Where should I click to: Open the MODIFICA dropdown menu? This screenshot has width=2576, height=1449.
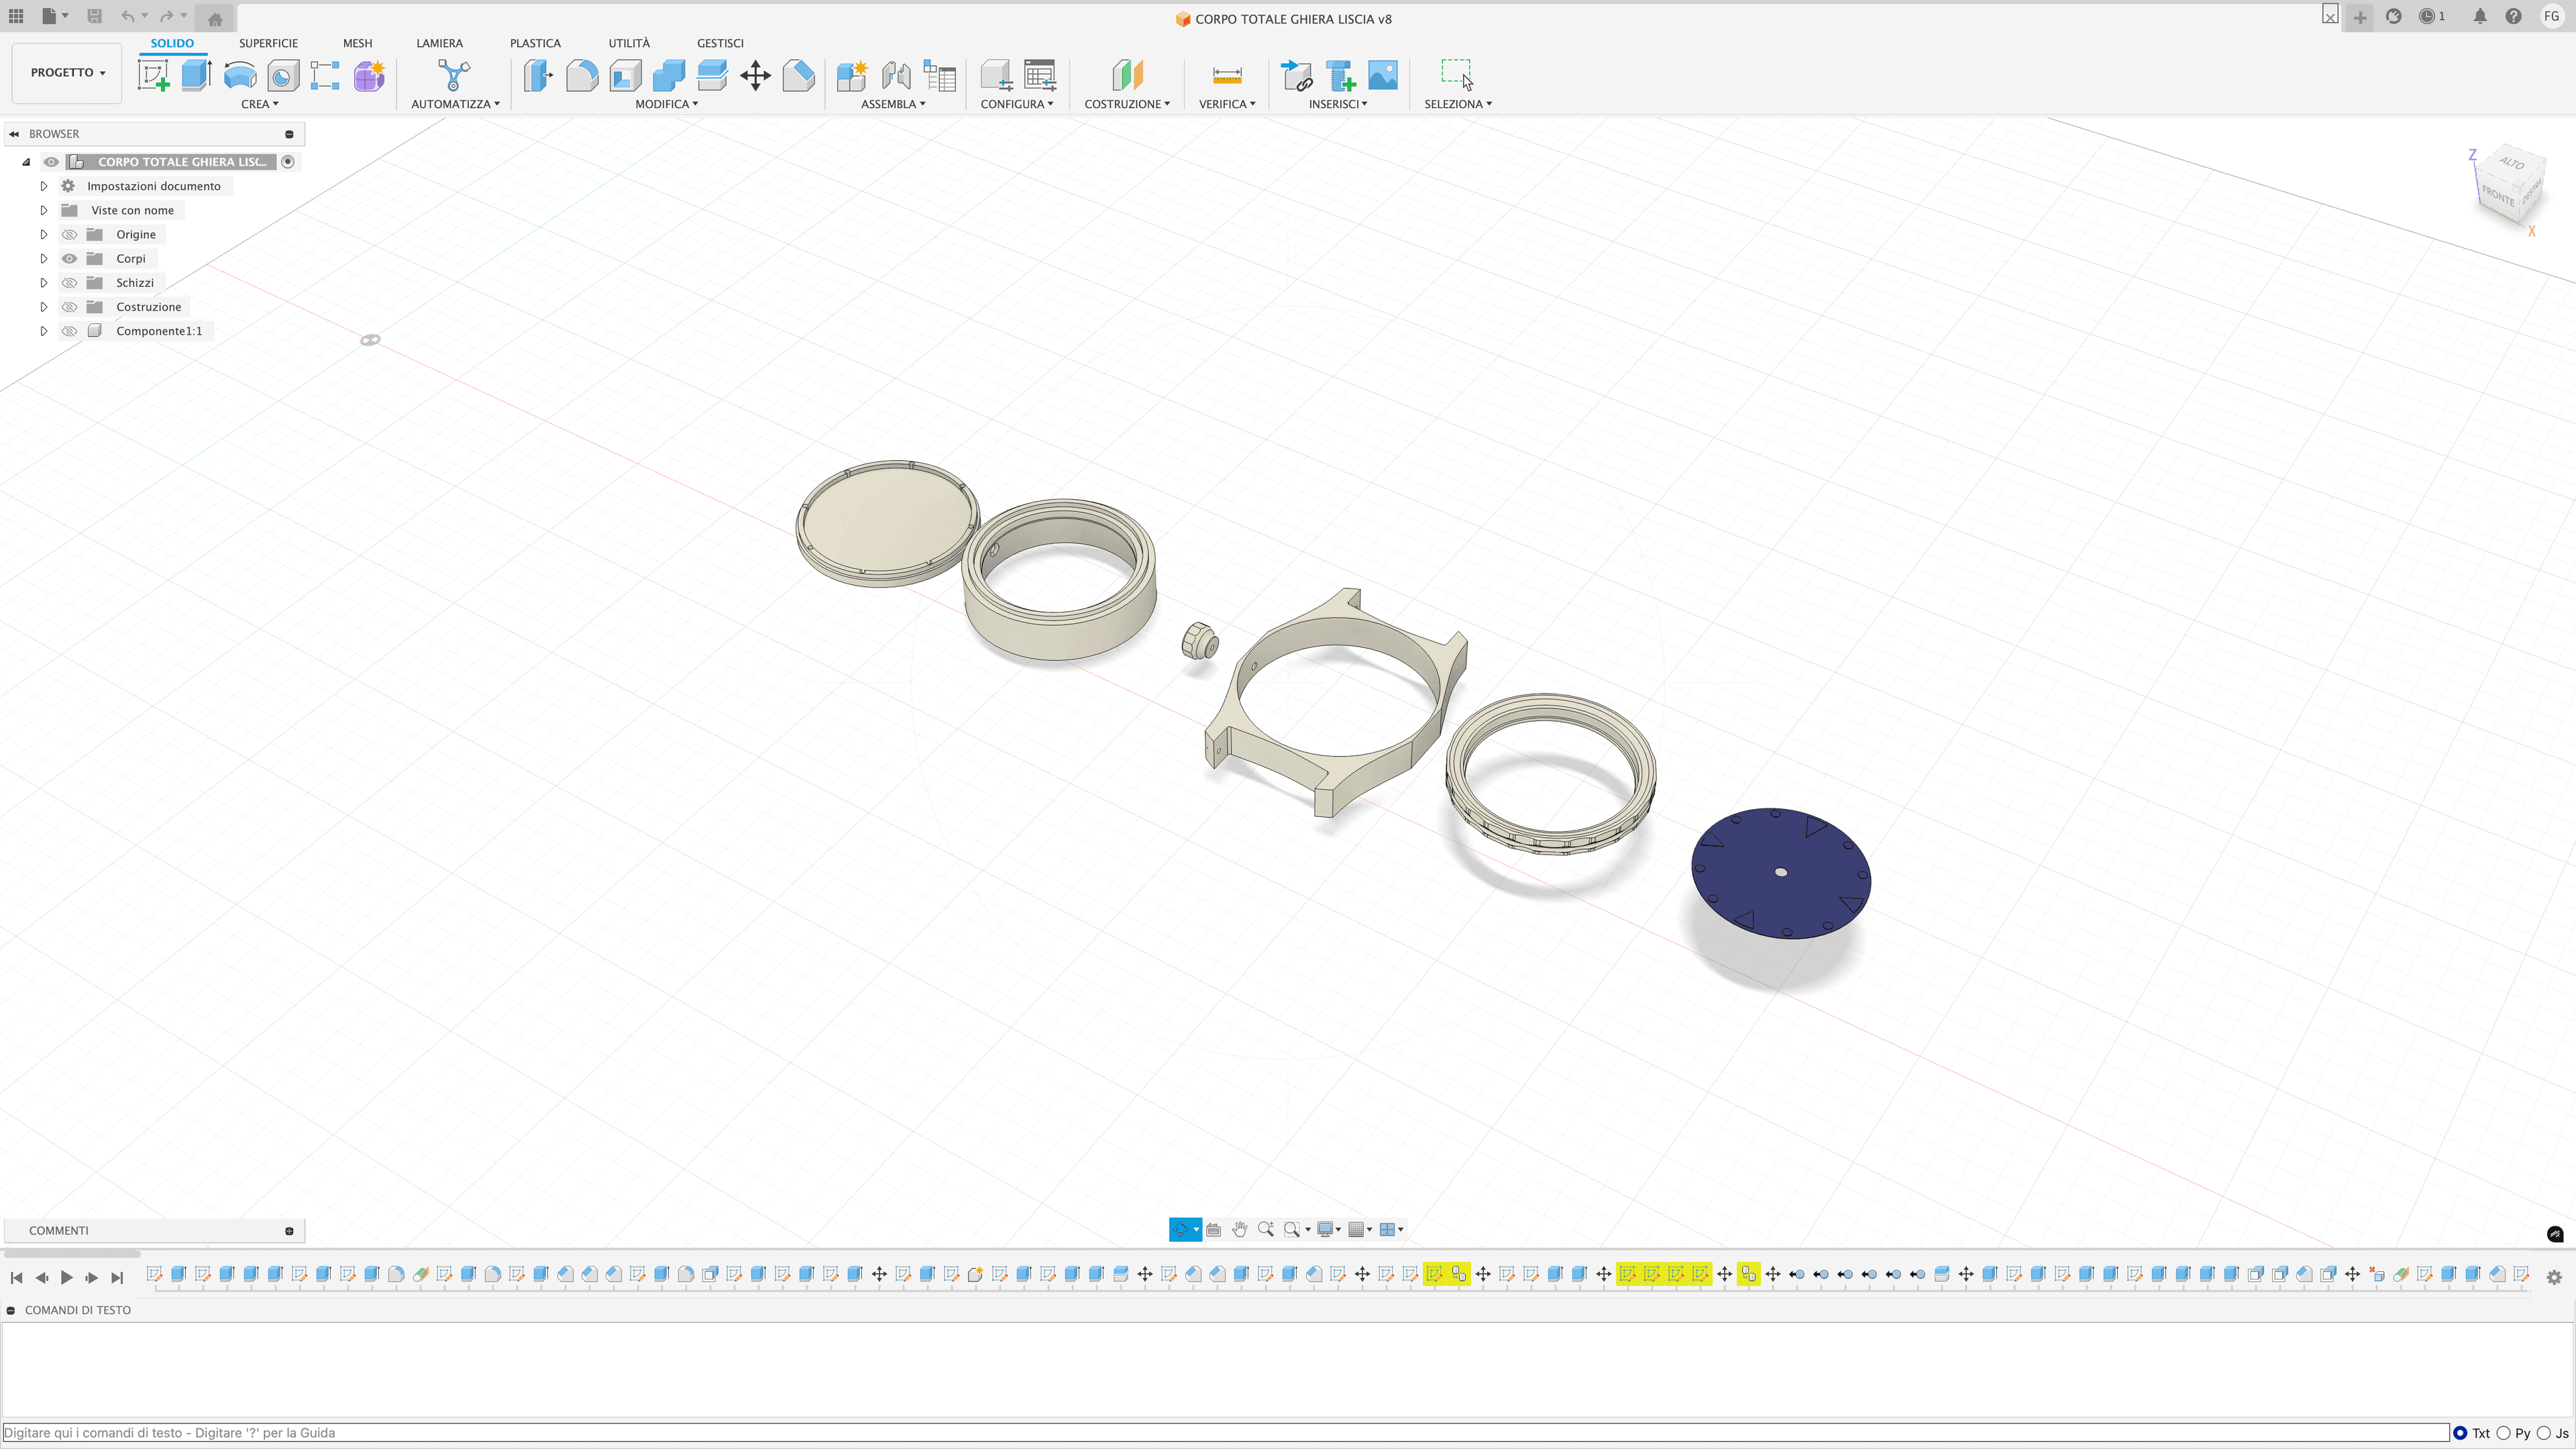pyautogui.click(x=666, y=103)
